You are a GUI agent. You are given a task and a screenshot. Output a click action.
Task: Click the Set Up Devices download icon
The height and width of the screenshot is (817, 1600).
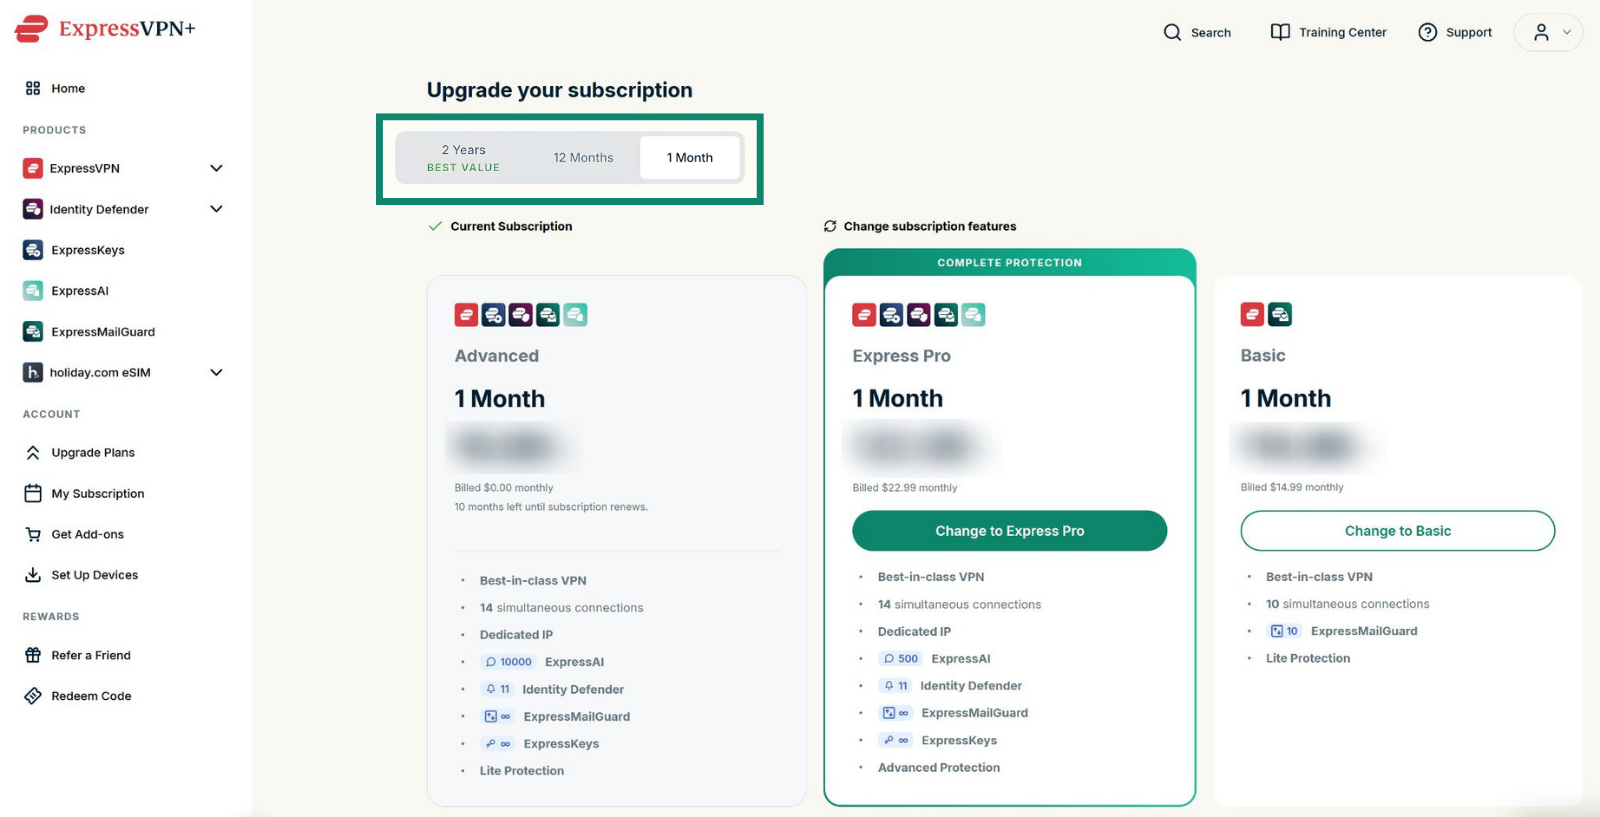click(33, 575)
